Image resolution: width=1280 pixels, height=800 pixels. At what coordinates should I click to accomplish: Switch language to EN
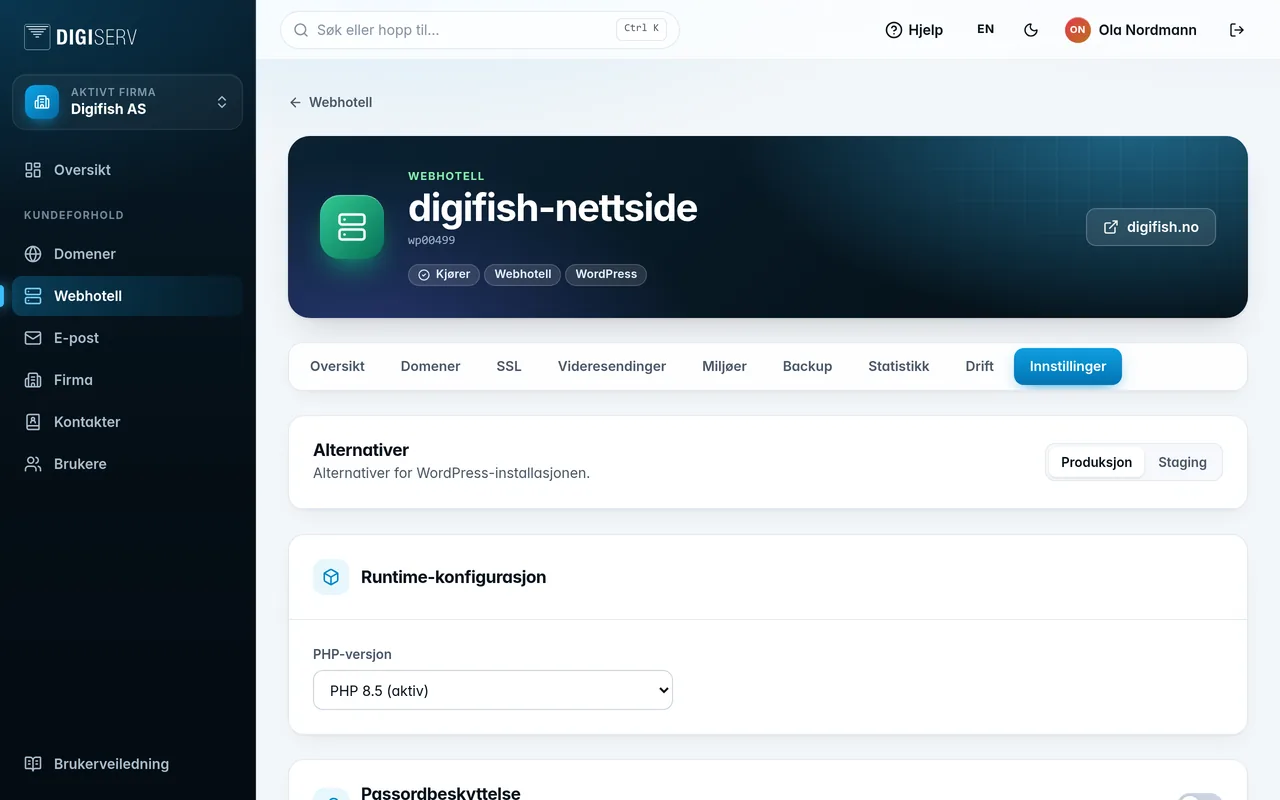pos(986,30)
